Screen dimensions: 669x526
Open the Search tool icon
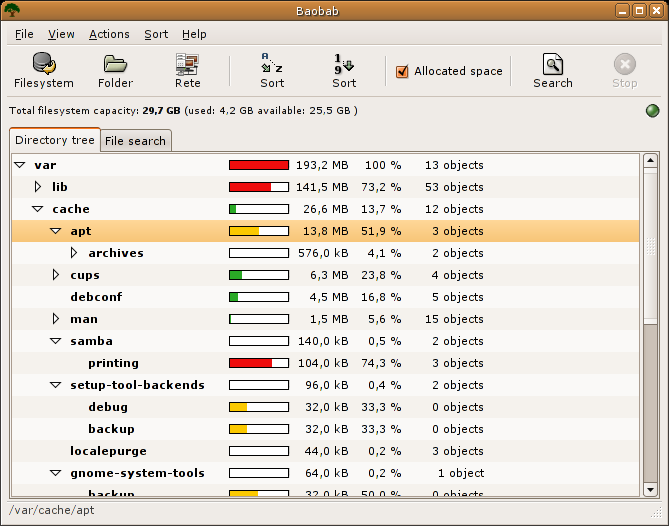(x=552, y=63)
